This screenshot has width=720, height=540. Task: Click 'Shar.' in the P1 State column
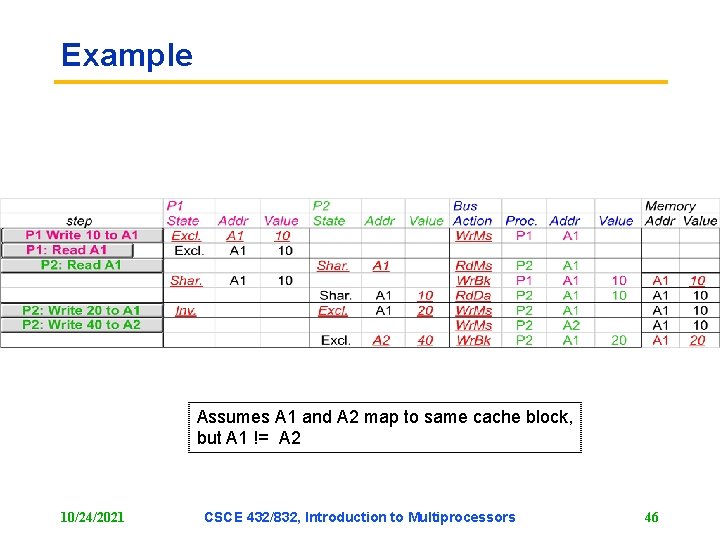click(186, 281)
